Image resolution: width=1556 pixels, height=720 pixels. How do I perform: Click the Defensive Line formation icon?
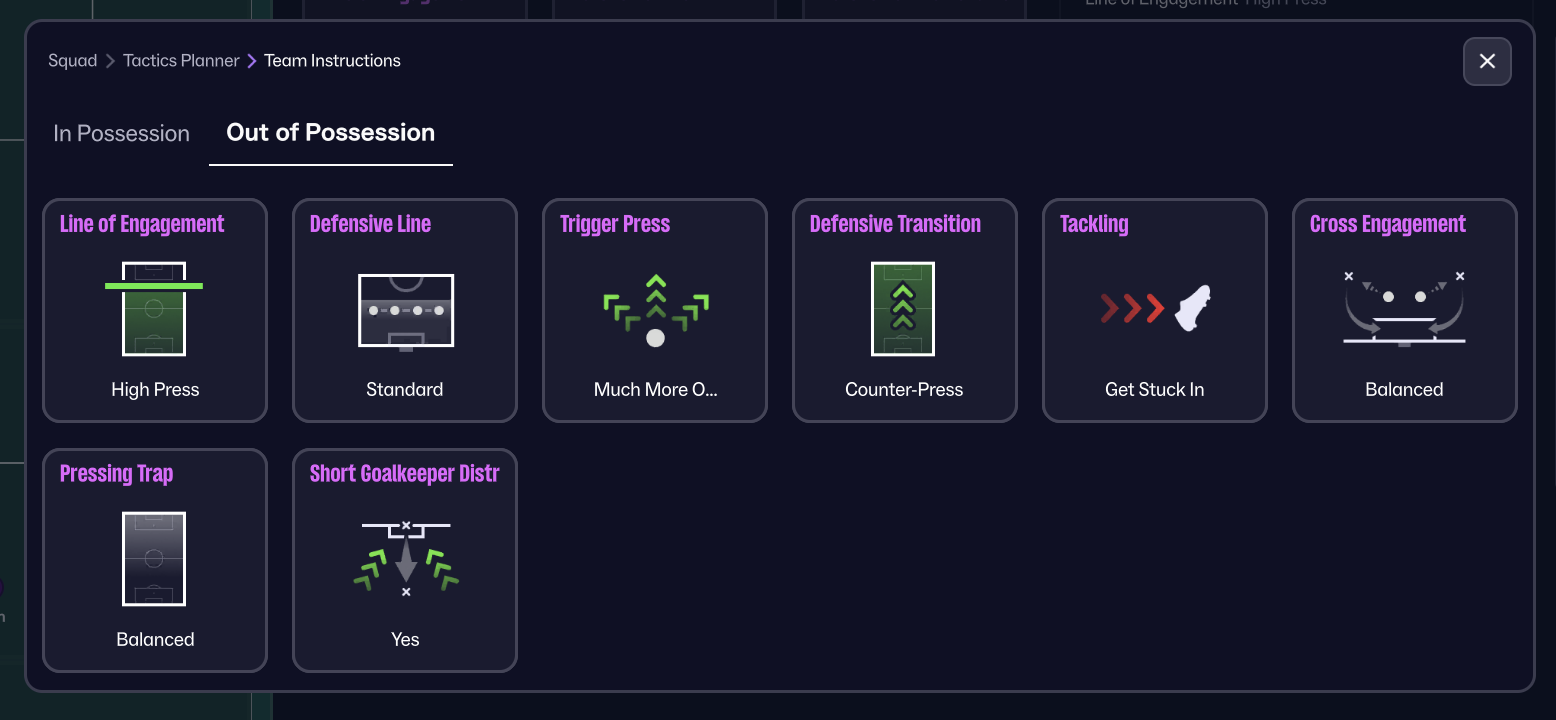tap(405, 310)
